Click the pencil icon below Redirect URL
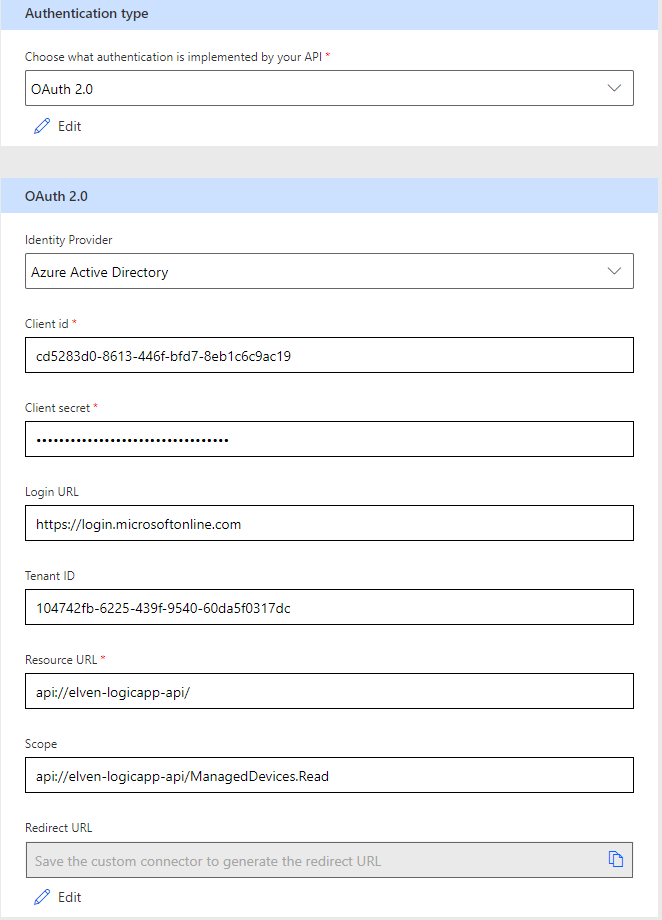 (x=42, y=897)
